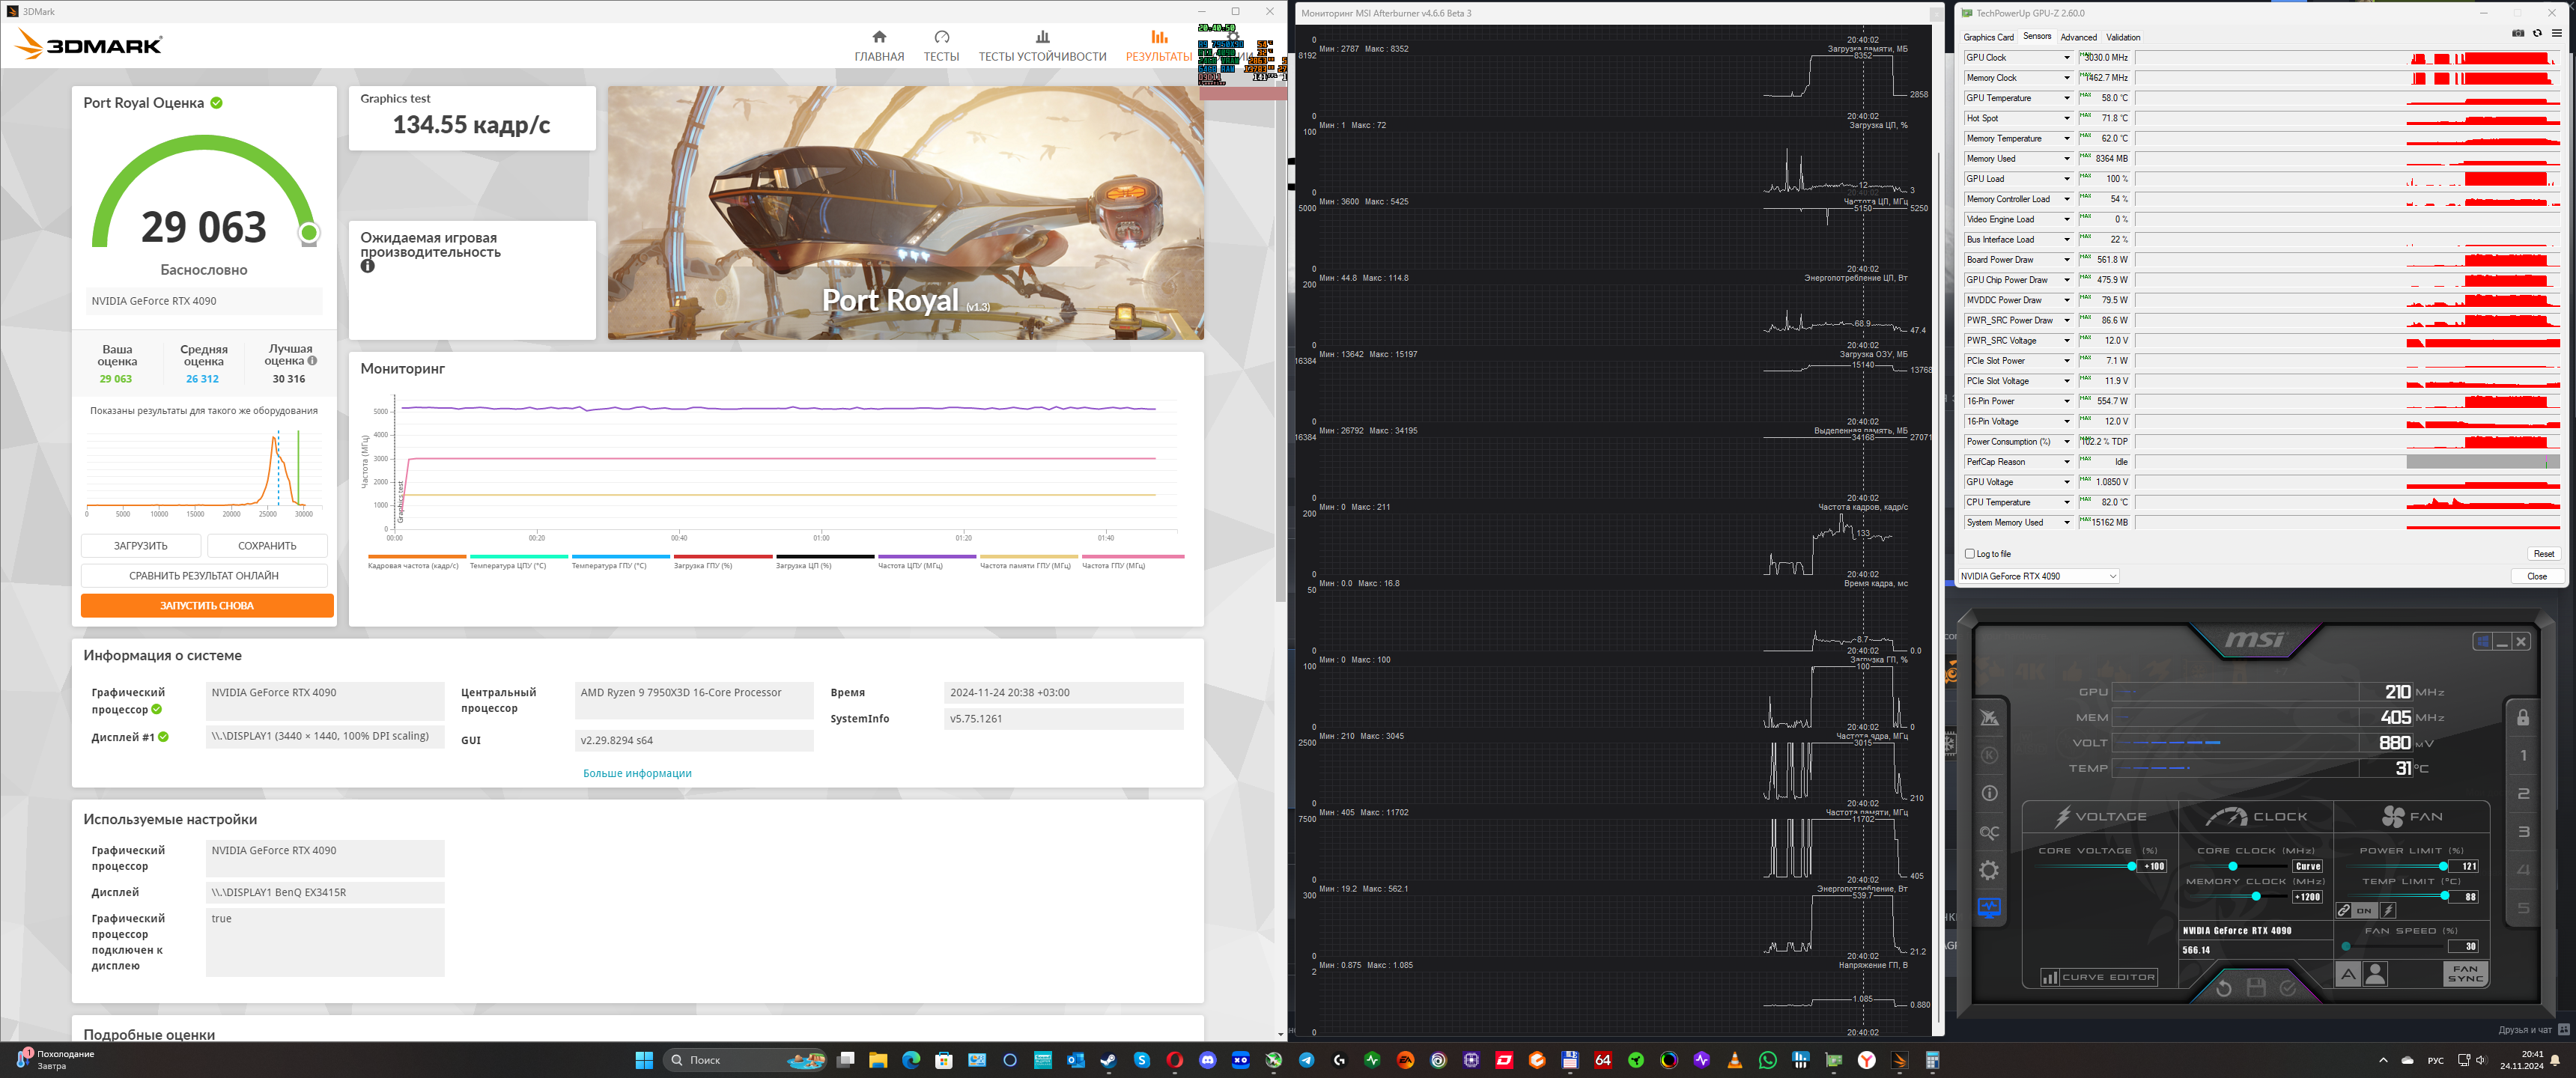The height and width of the screenshot is (1078, 2576).
Task: Switch to the Advanced tab in GPU-Z
Action: click(2078, 37)
